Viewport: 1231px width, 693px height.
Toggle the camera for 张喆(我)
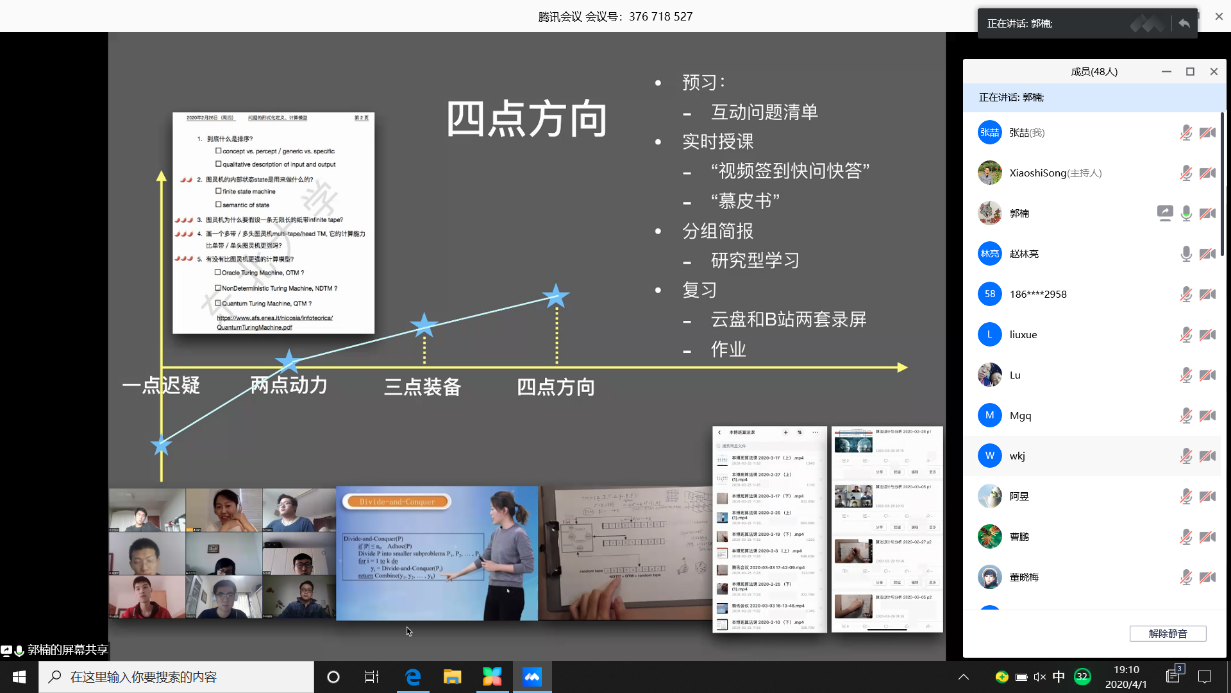(x=1207, y=132)
